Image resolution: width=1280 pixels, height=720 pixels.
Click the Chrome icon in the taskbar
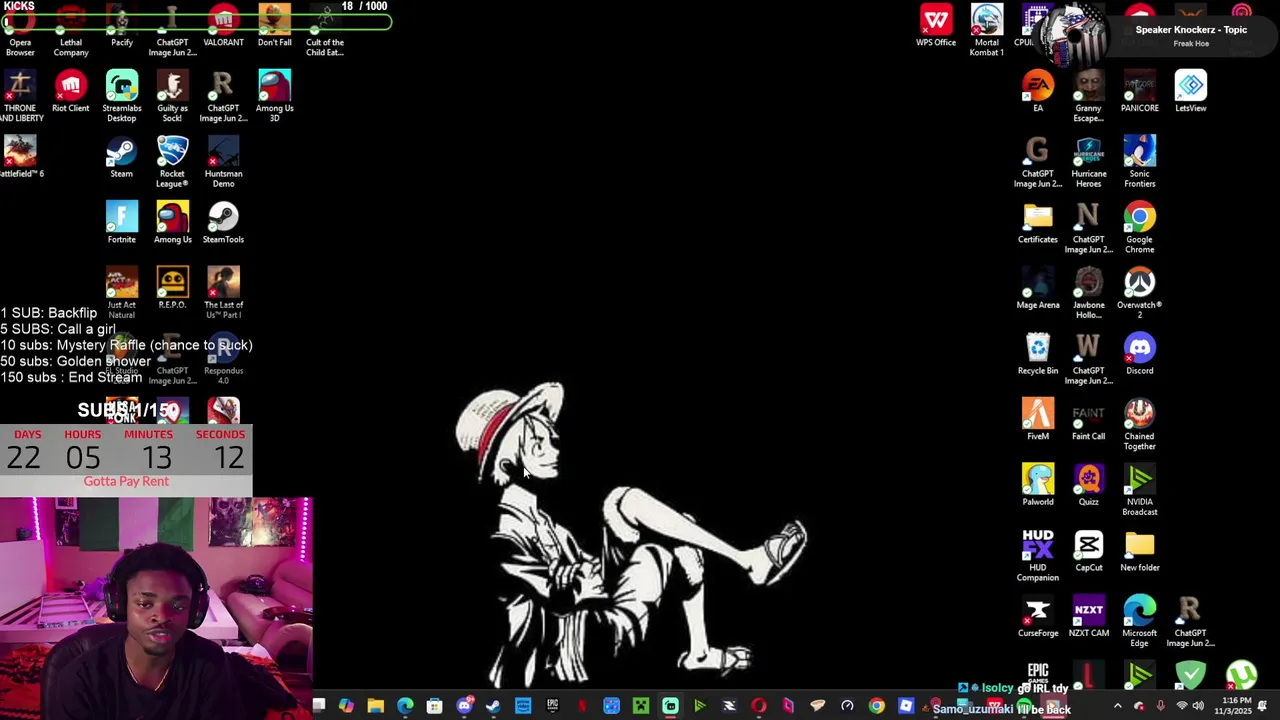(x=876, y=706)
